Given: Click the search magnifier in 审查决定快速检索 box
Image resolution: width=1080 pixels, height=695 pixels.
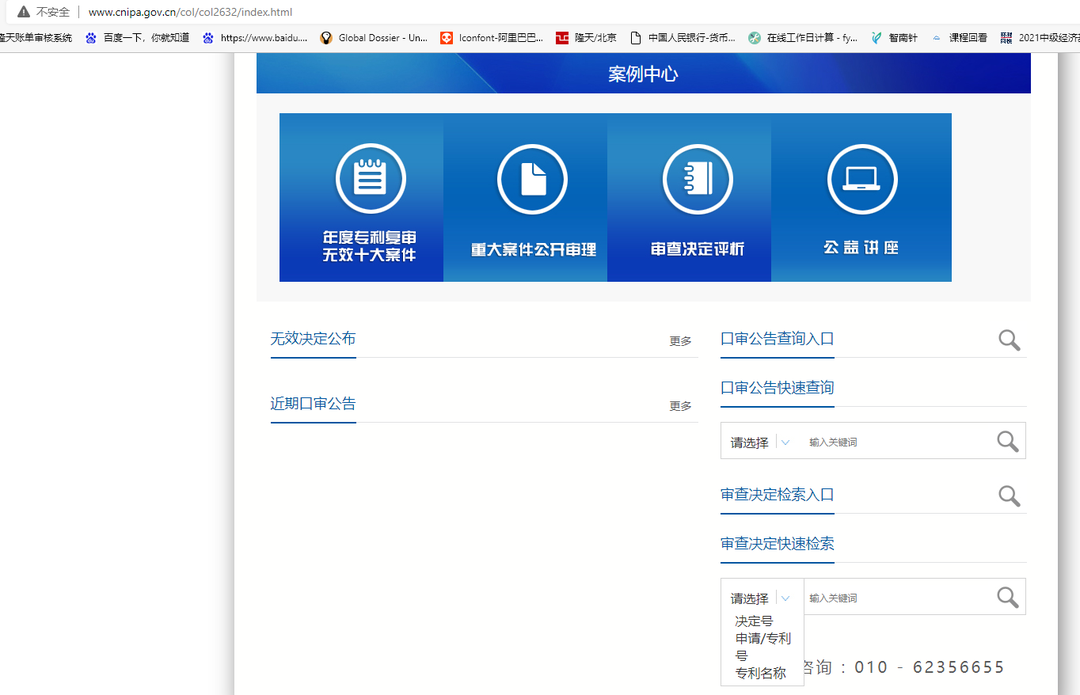Looking at the screenshot, I should pos(1007,596).
